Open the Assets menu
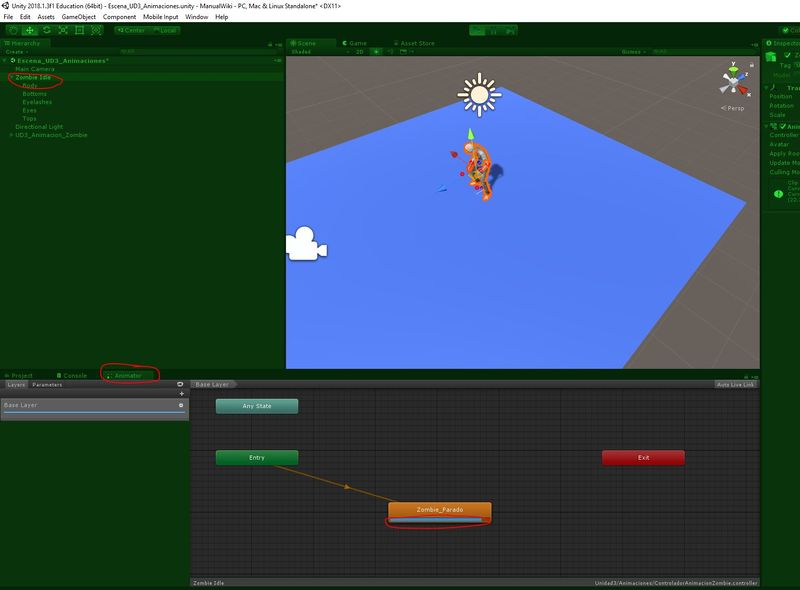Image resolution: width=800 pixels, height=590 pixels. pos(46,17)
